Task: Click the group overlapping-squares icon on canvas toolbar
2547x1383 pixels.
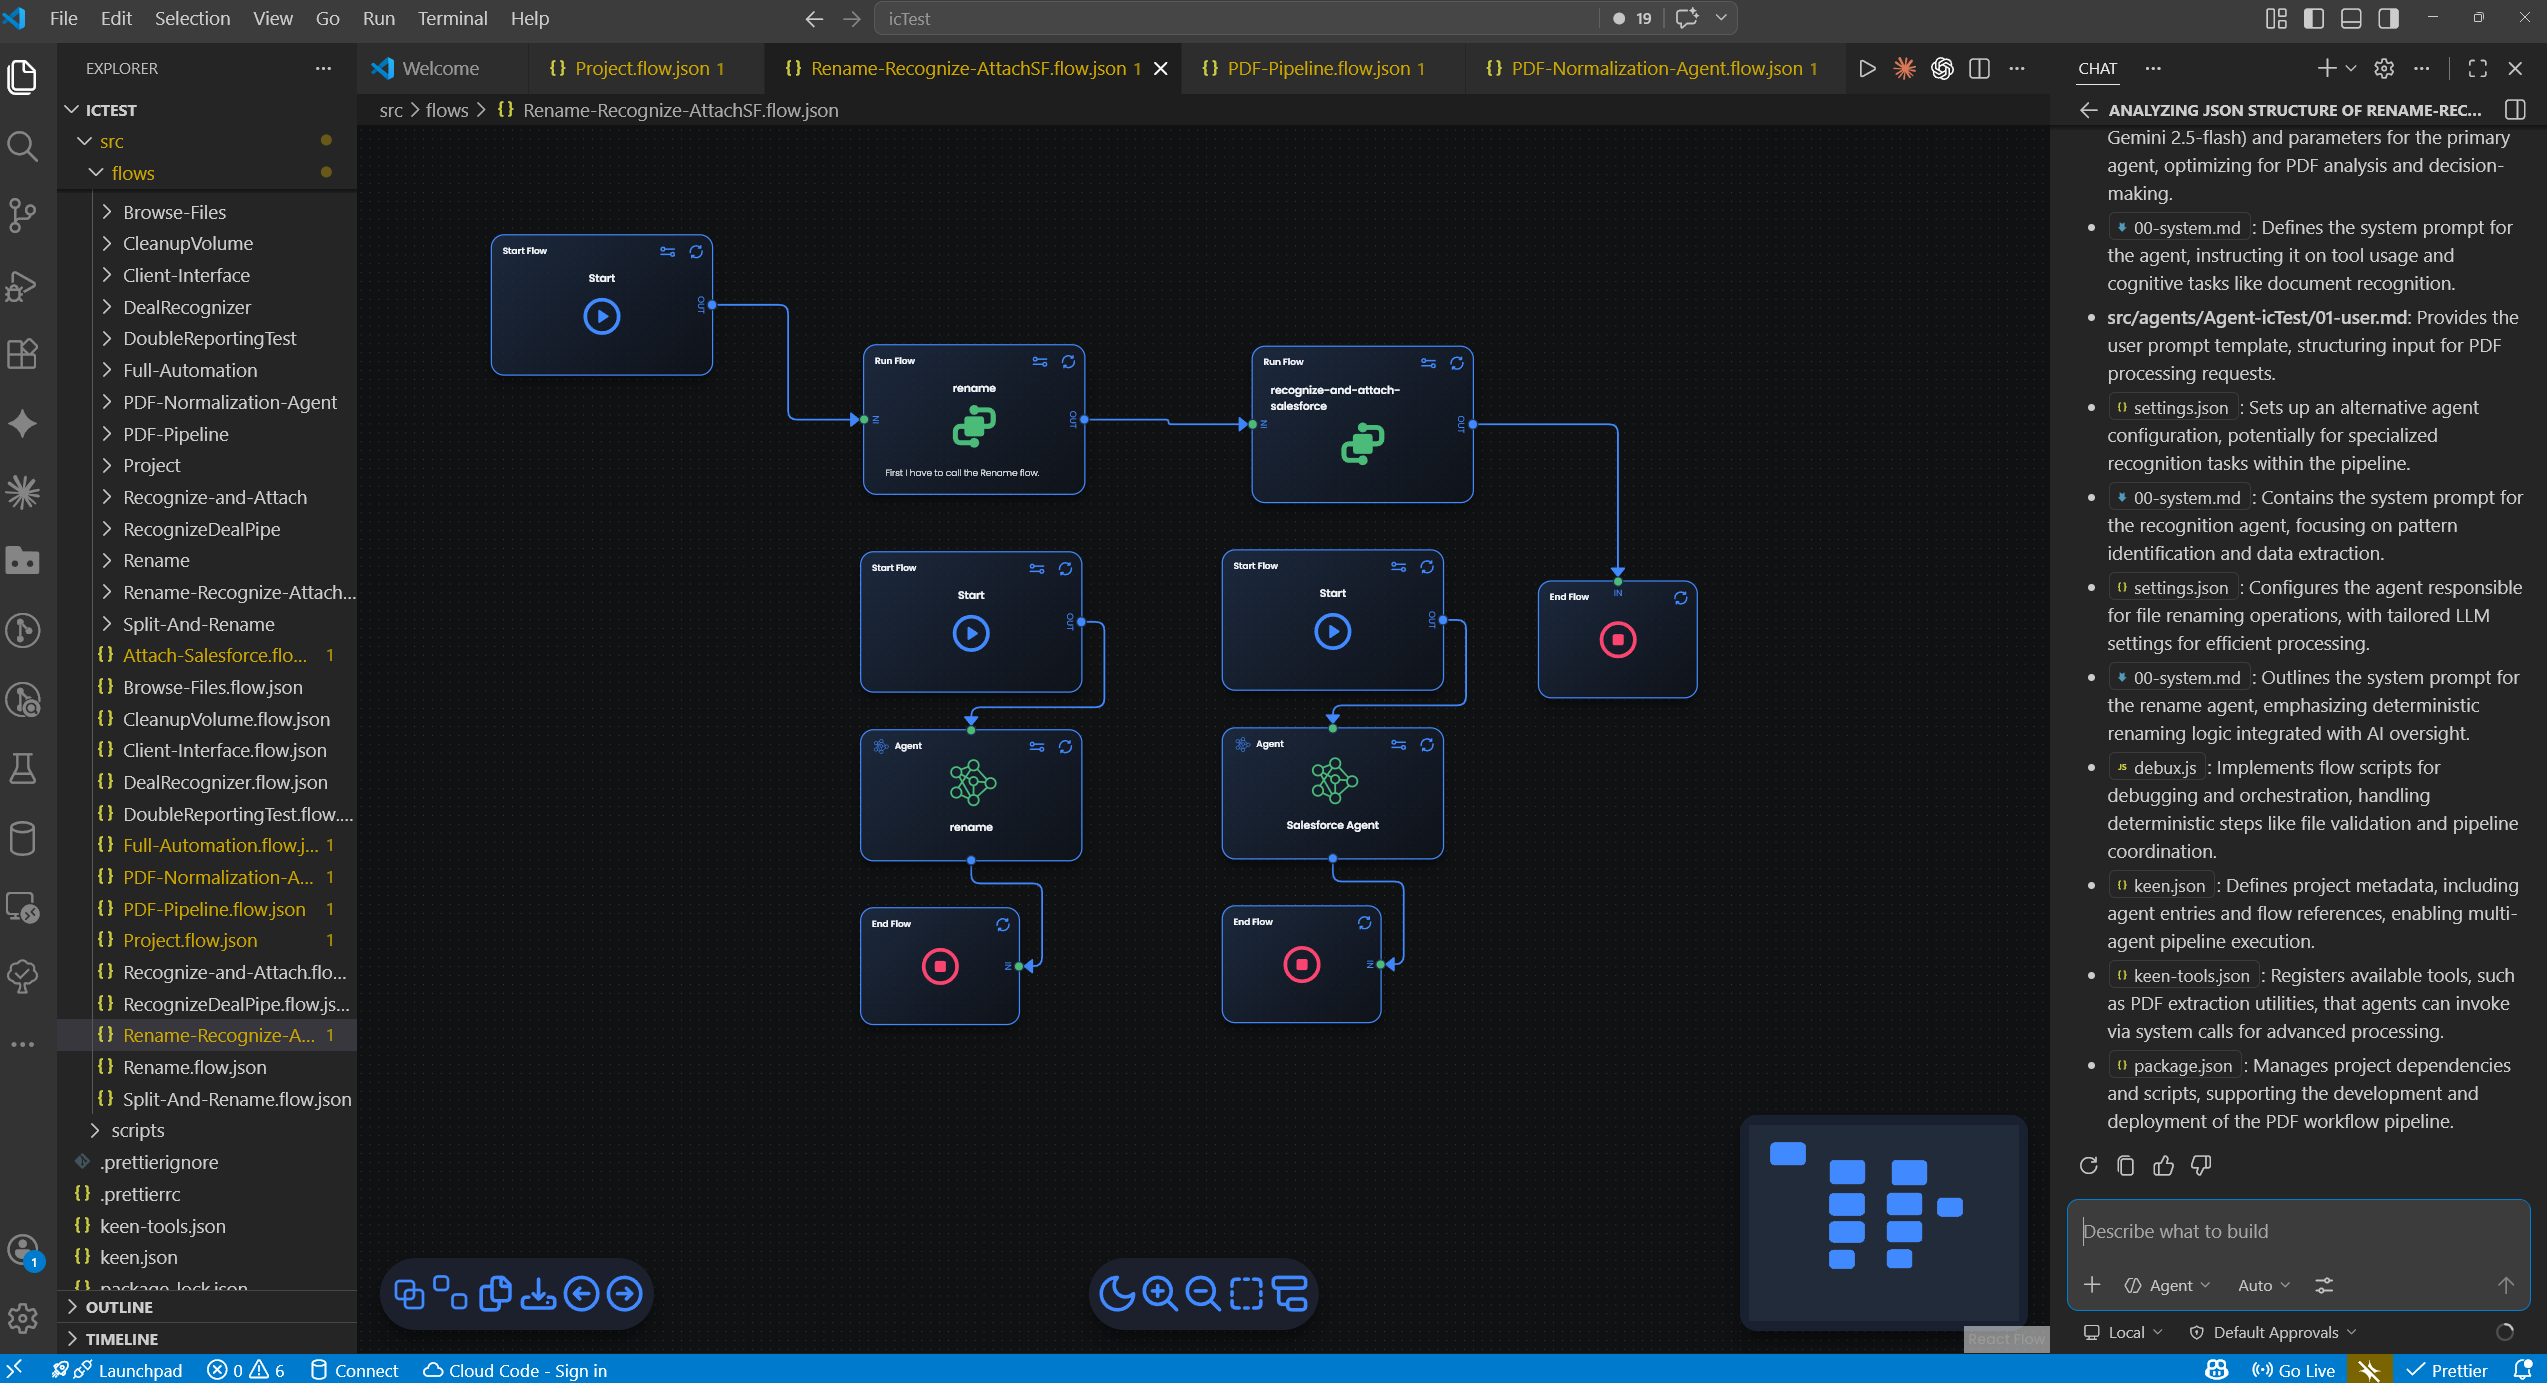Action: click(409, 1294)
